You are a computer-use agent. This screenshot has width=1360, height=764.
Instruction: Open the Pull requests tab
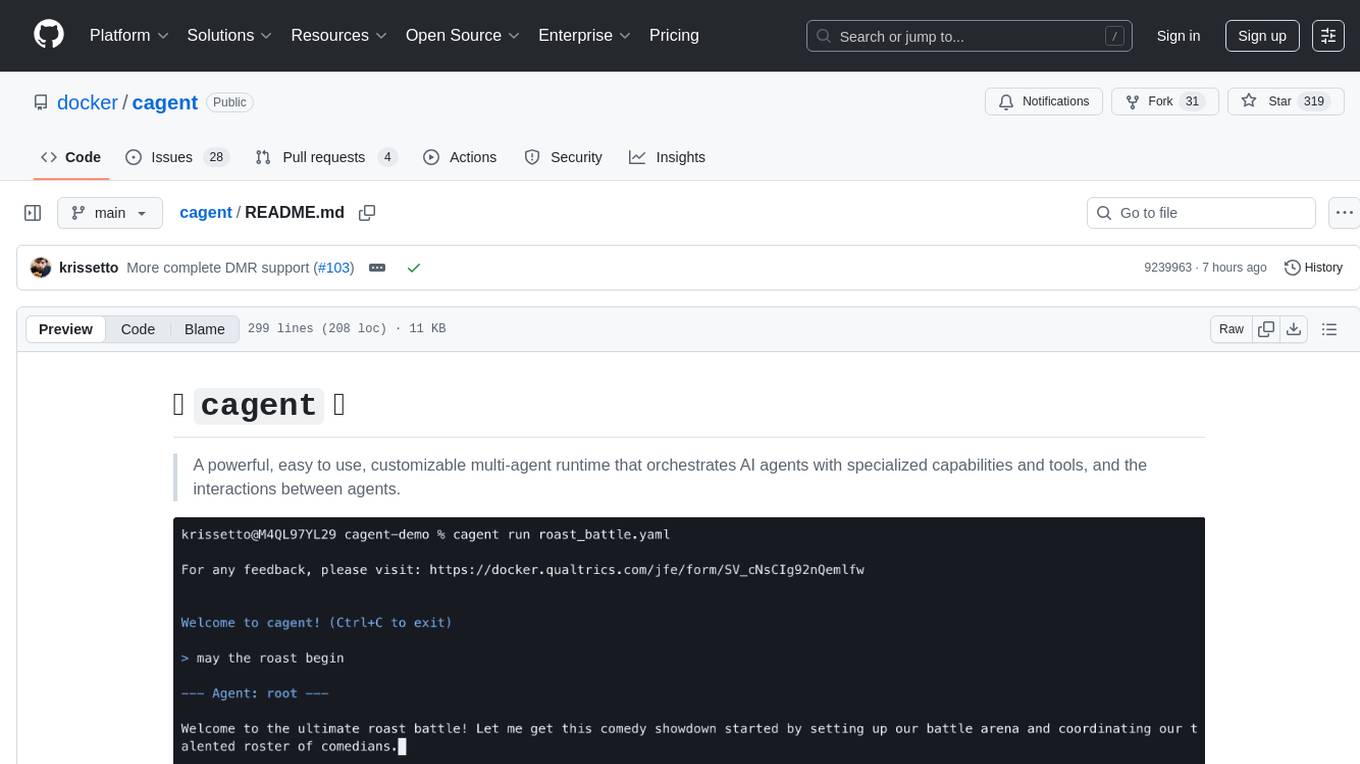point(326,157)
